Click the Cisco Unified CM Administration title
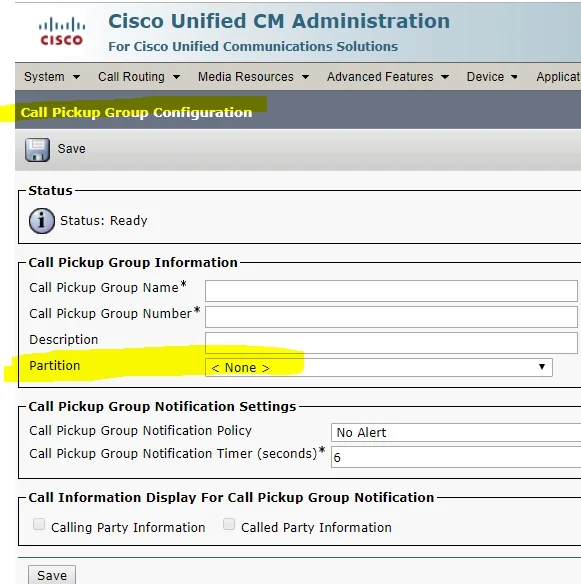Image resolution: width=581 pixels, height=584 pixels. click(279, 21)
